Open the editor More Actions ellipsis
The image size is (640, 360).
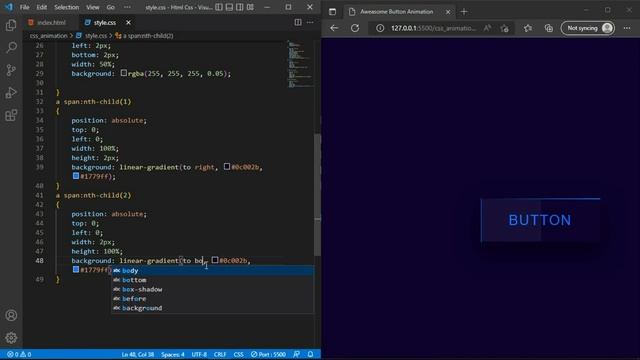pyautogui.click(x=310, y=22)
